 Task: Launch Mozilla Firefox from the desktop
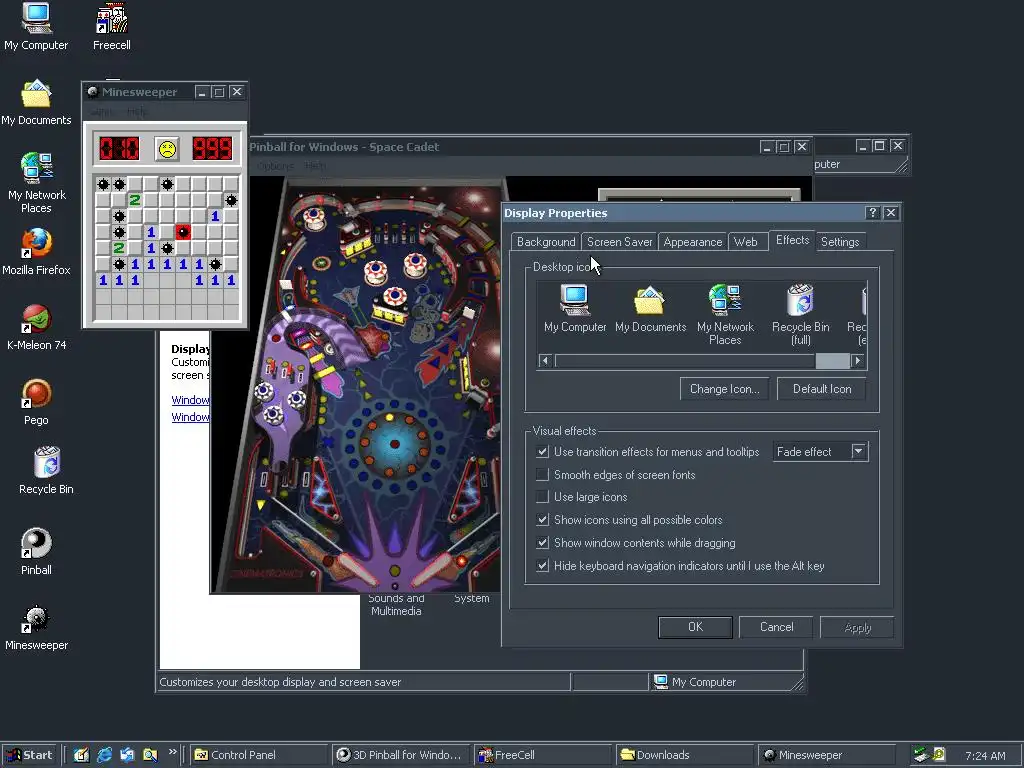[36, 251]
